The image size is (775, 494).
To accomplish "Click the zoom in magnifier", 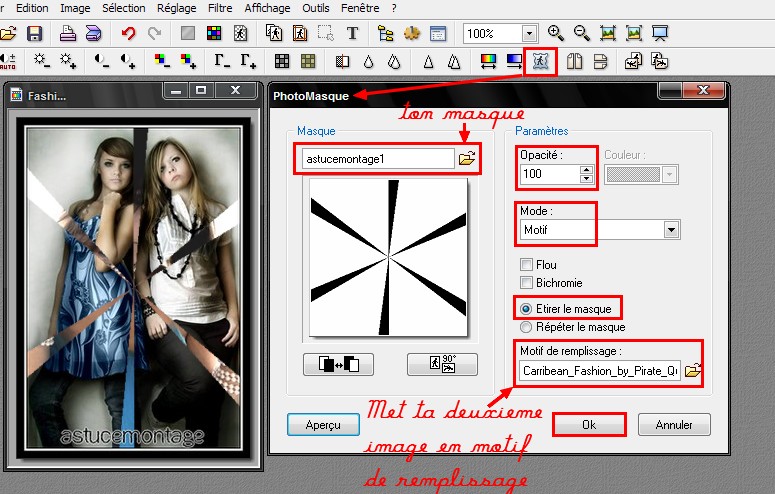I will click(556, 33).
